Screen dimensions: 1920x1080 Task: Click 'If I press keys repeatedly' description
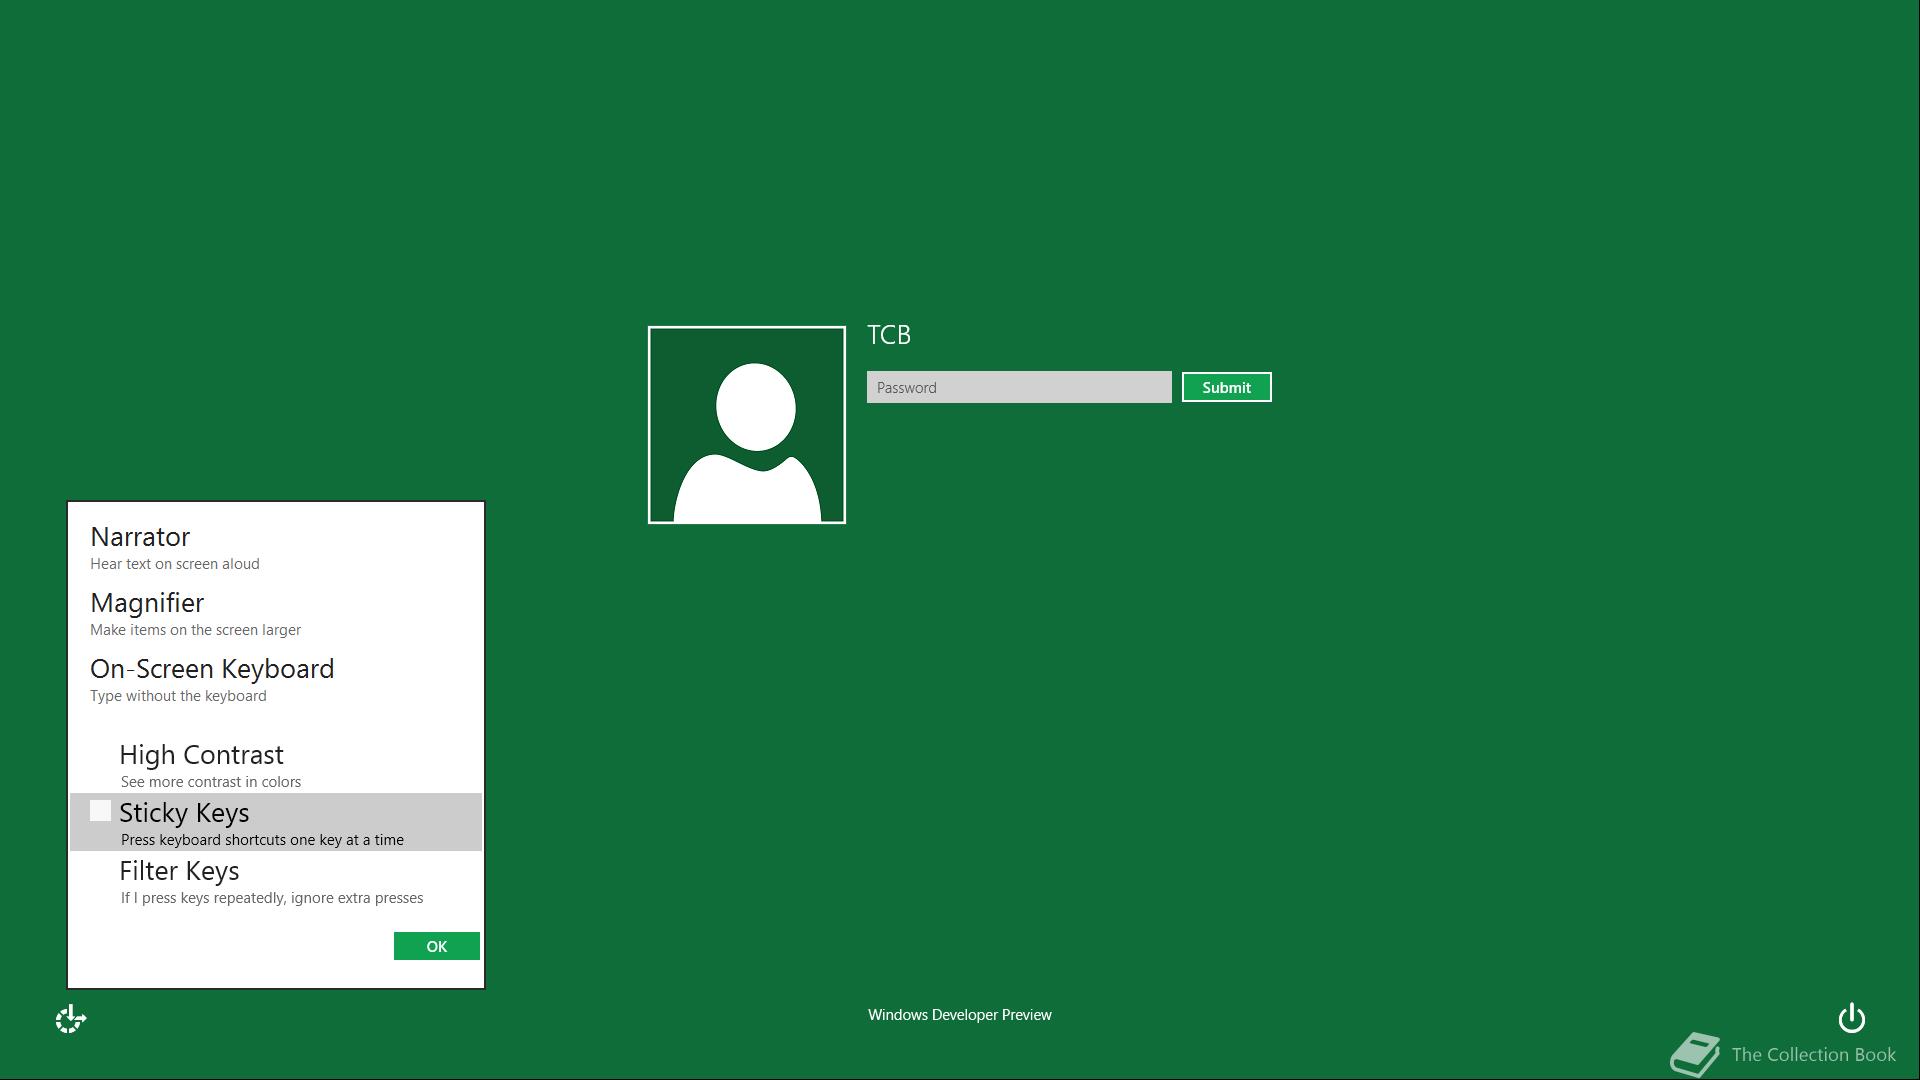tap(272, 898)
